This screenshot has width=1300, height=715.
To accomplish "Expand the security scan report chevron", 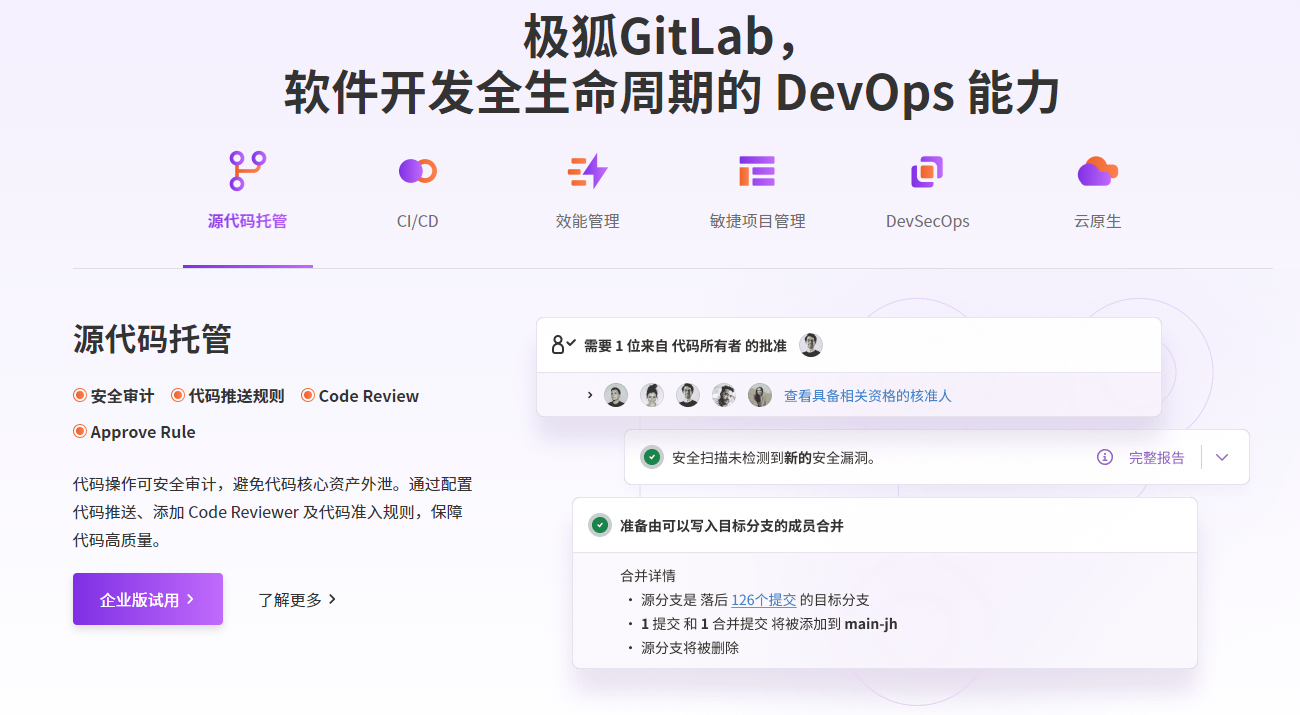I will 1222,457.
